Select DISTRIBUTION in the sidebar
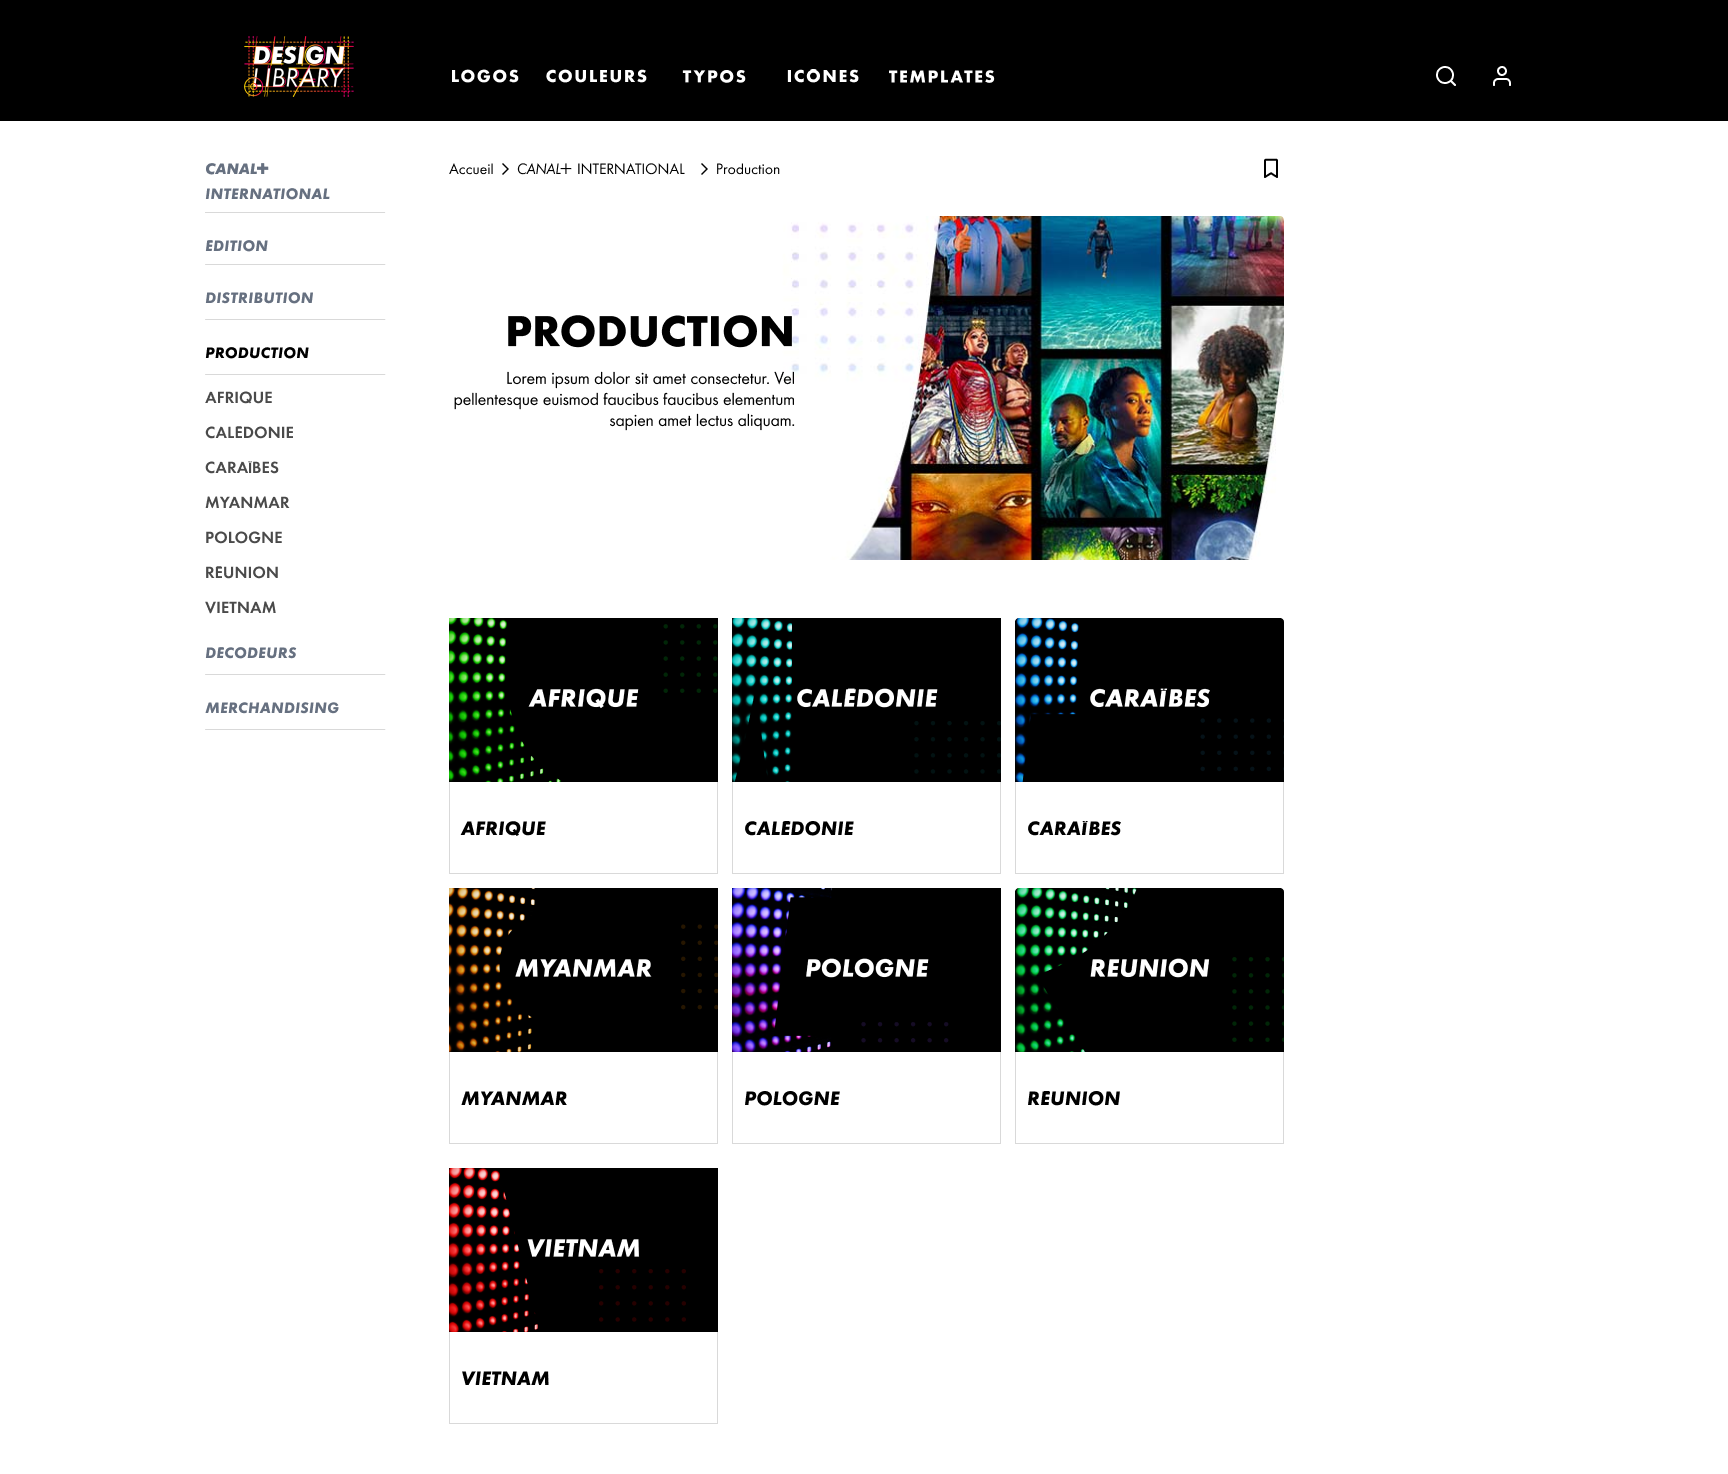 [259, 298]
